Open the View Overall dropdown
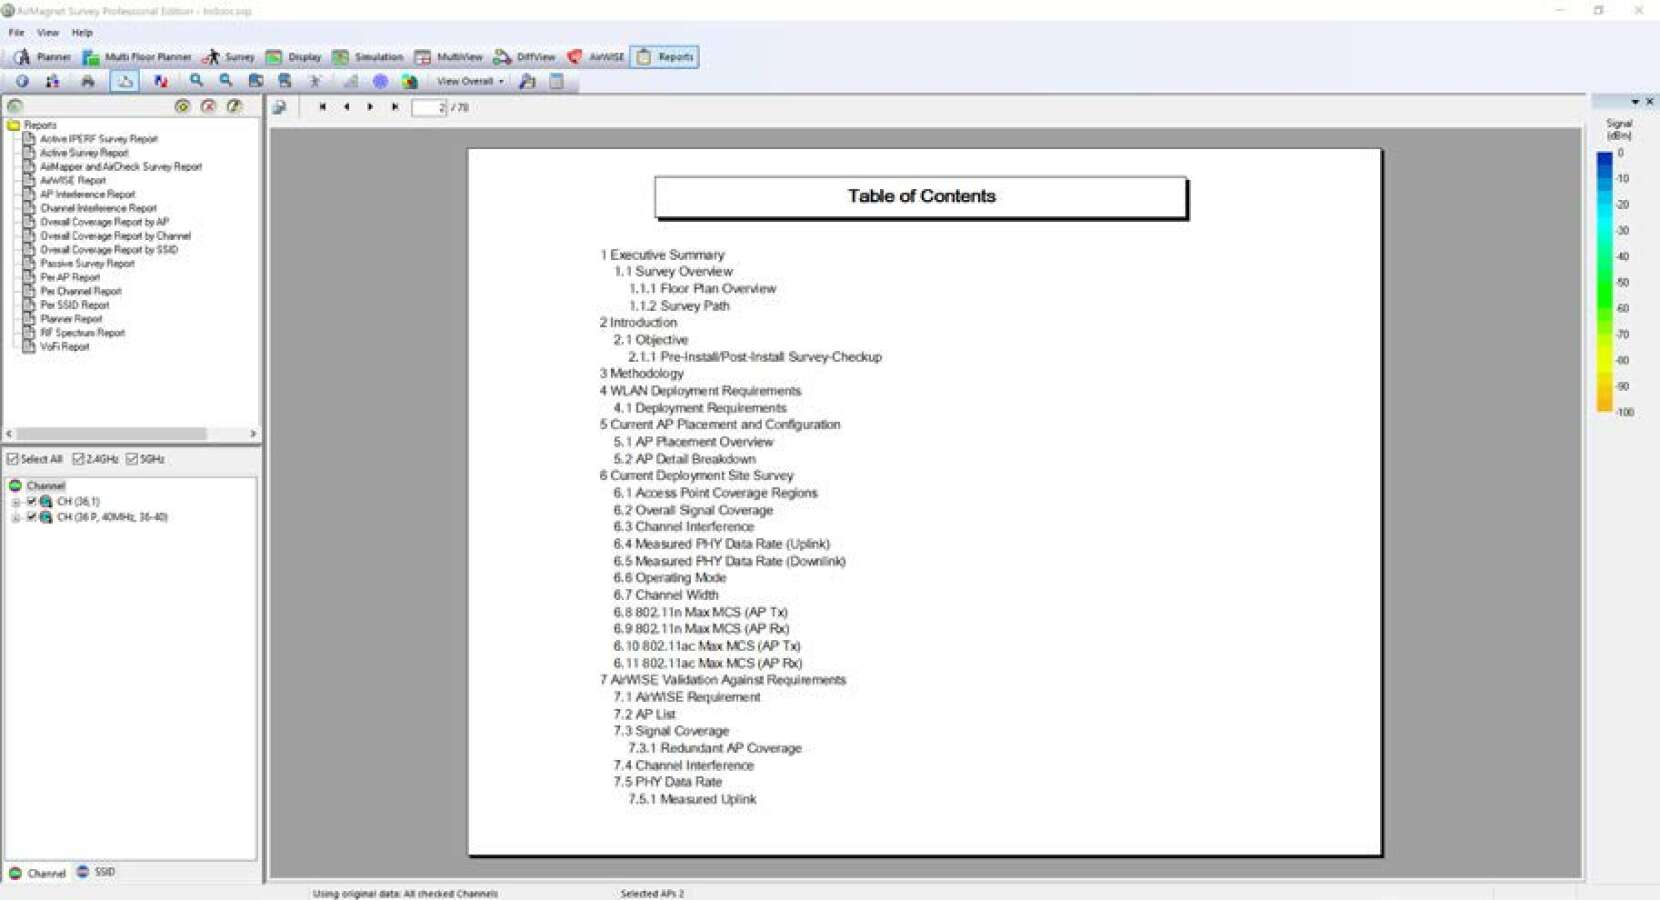The width and height of the screenshot is (1660, 900). point(470,81)
